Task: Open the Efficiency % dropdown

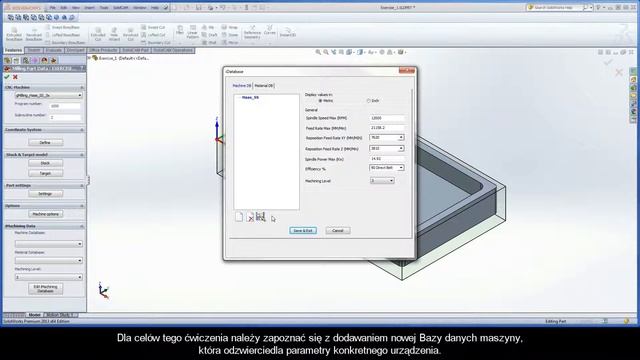Action: pyautogui.click(x=401, y=168)
